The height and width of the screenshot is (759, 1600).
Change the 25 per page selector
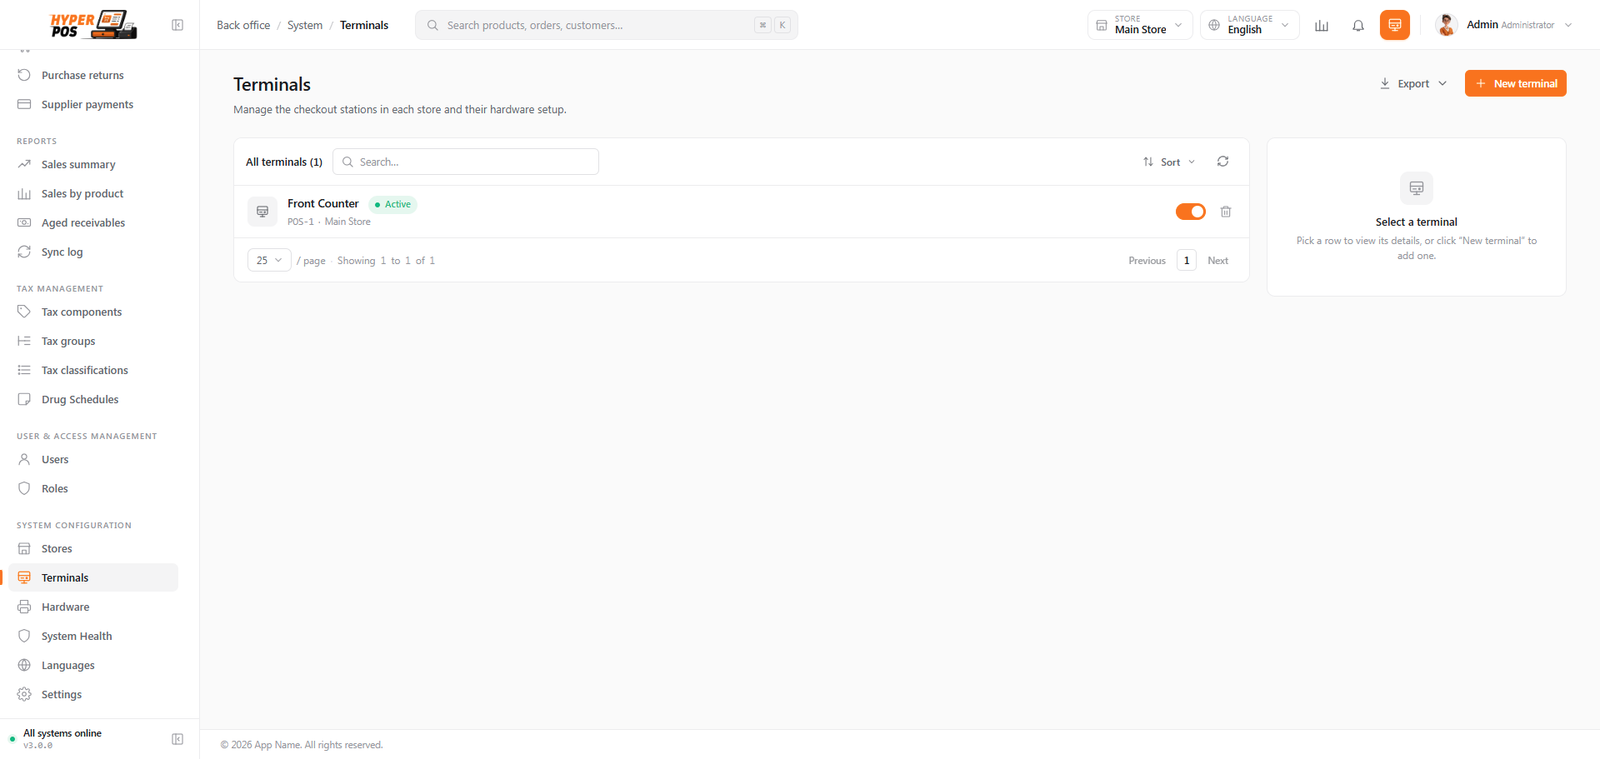tap(269, 260)
